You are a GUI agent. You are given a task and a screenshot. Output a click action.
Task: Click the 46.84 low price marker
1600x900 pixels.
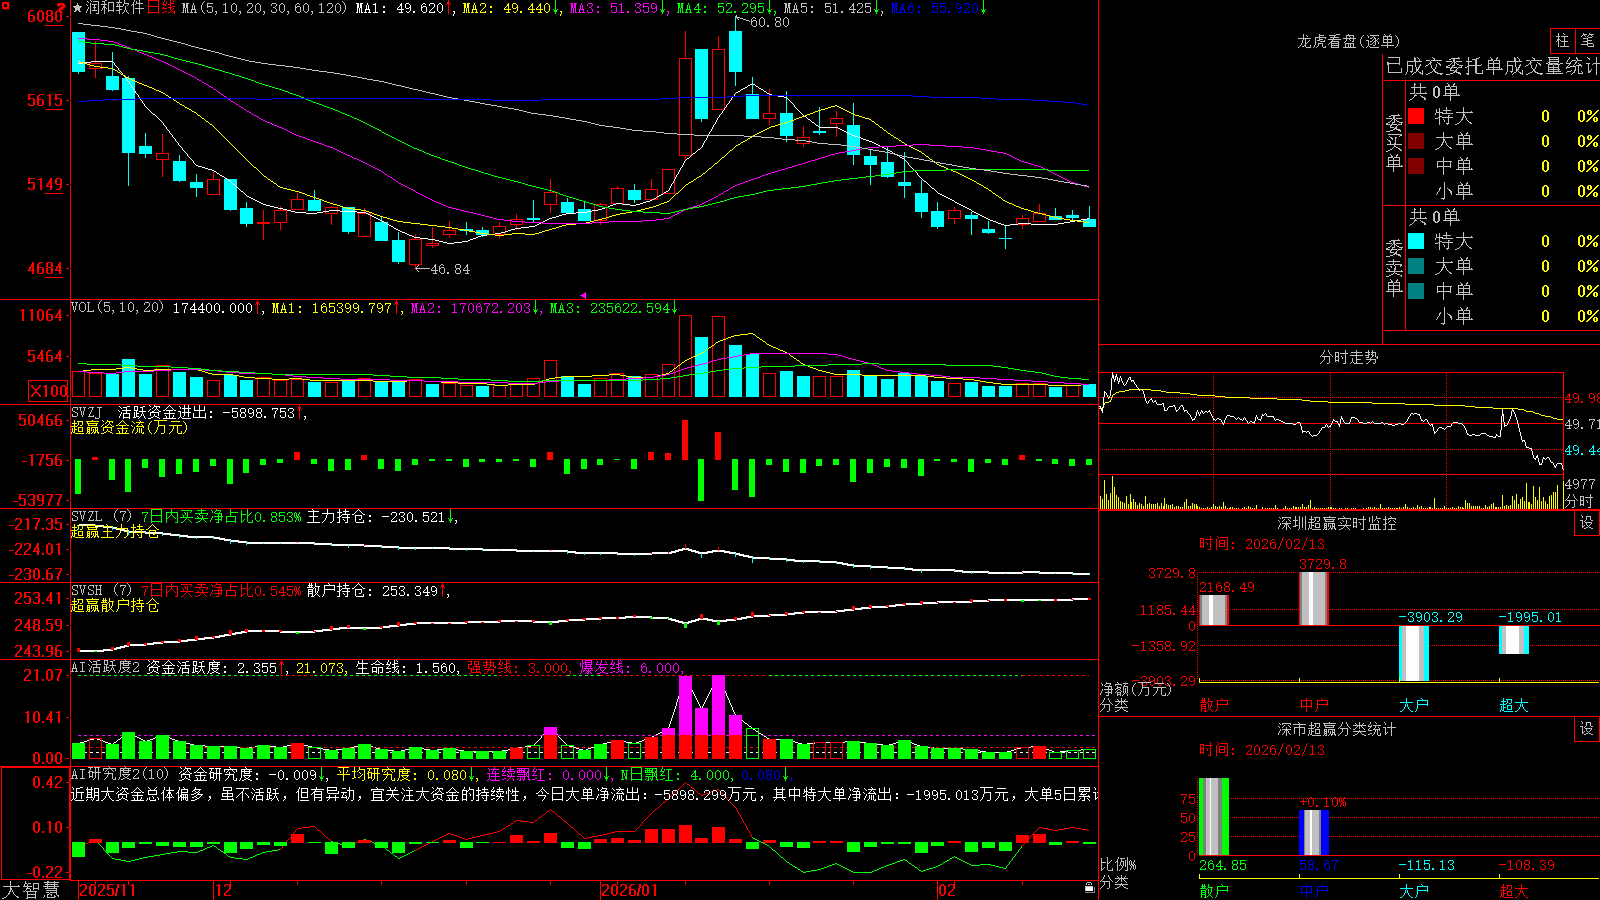click(449, 269)
